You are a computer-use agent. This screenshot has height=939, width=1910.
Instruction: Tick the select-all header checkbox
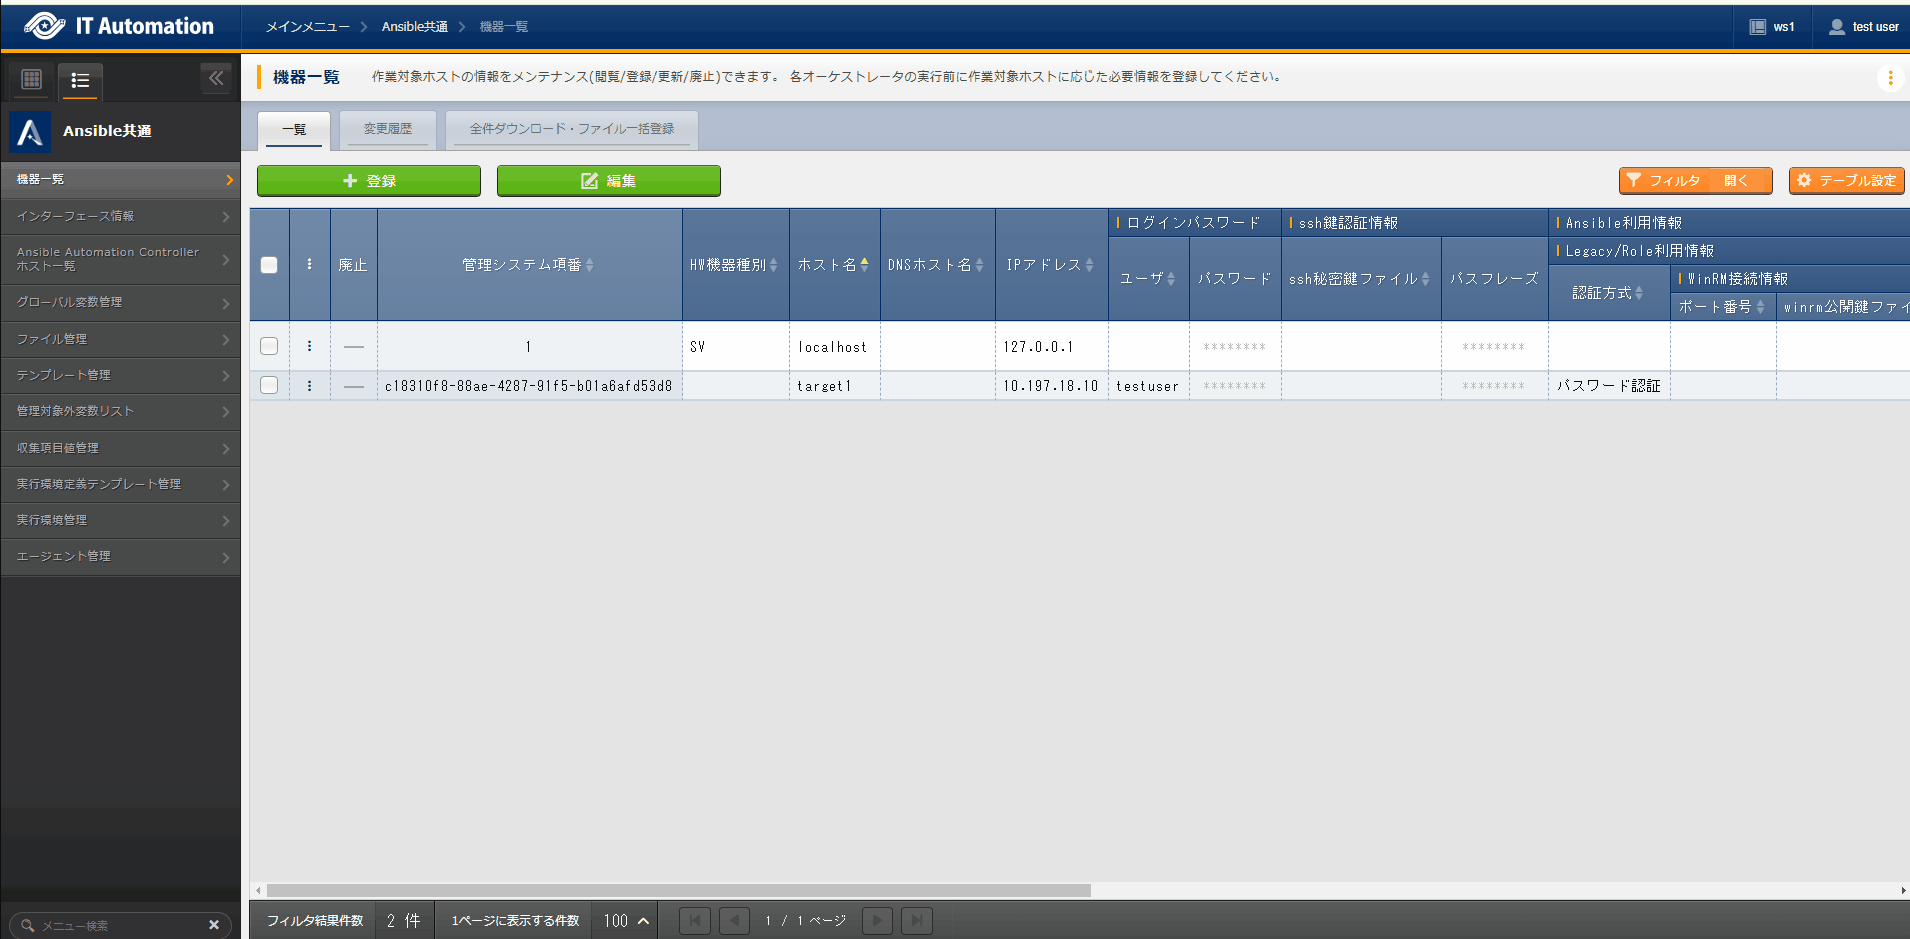pyautogui.click(x=269, y=265)
